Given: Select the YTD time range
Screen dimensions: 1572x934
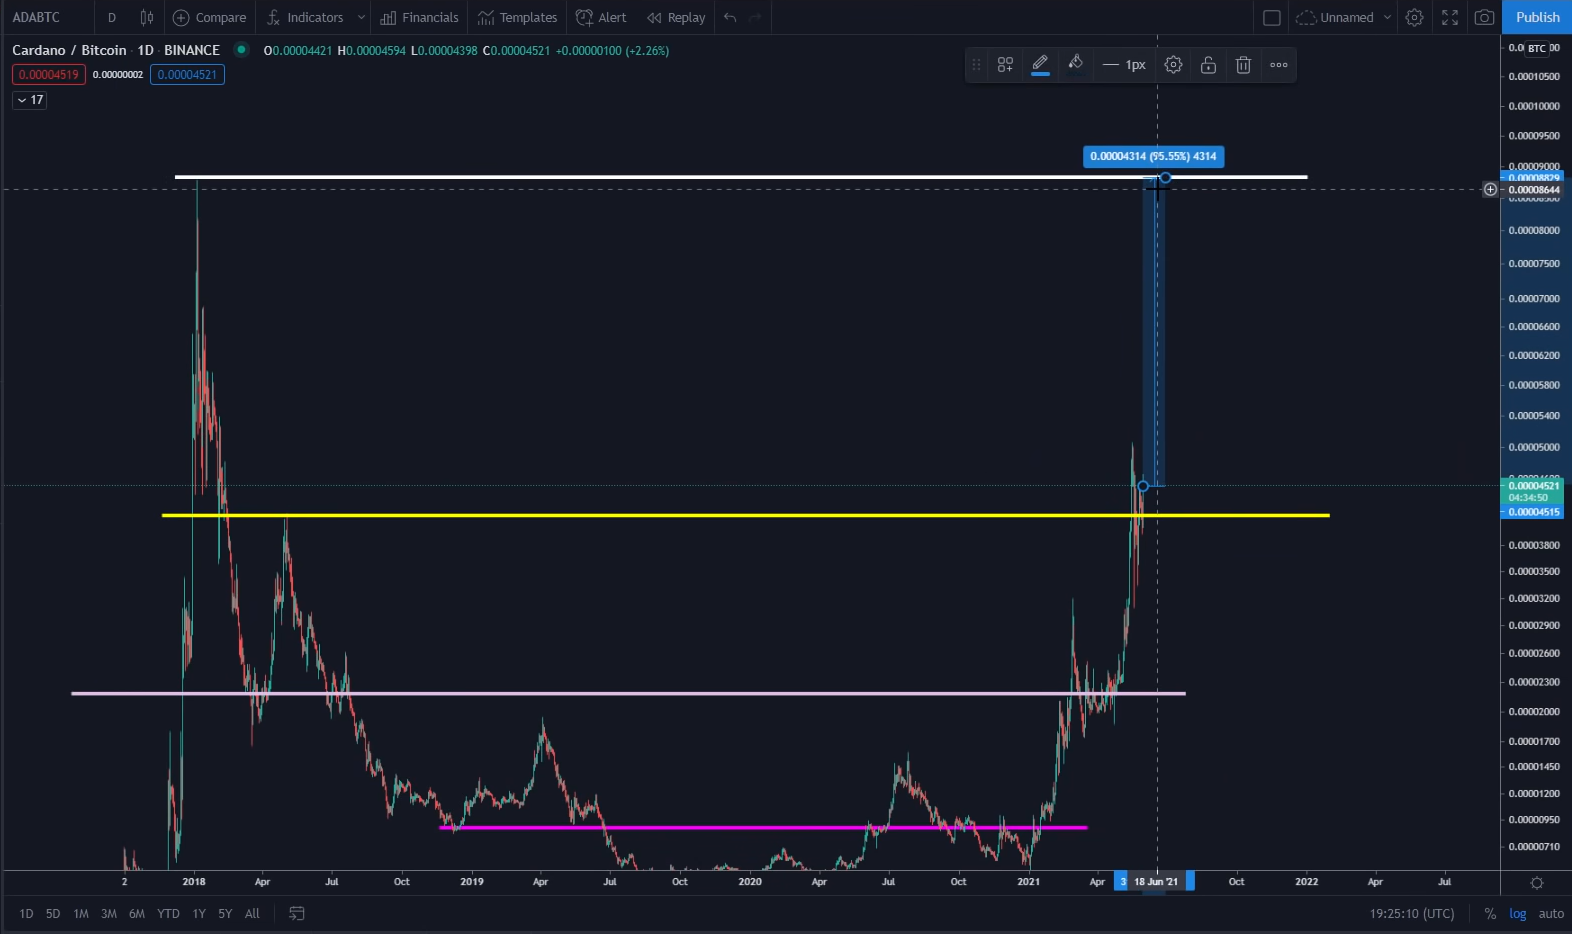Looking at the screenshot, I should (168, 913).
